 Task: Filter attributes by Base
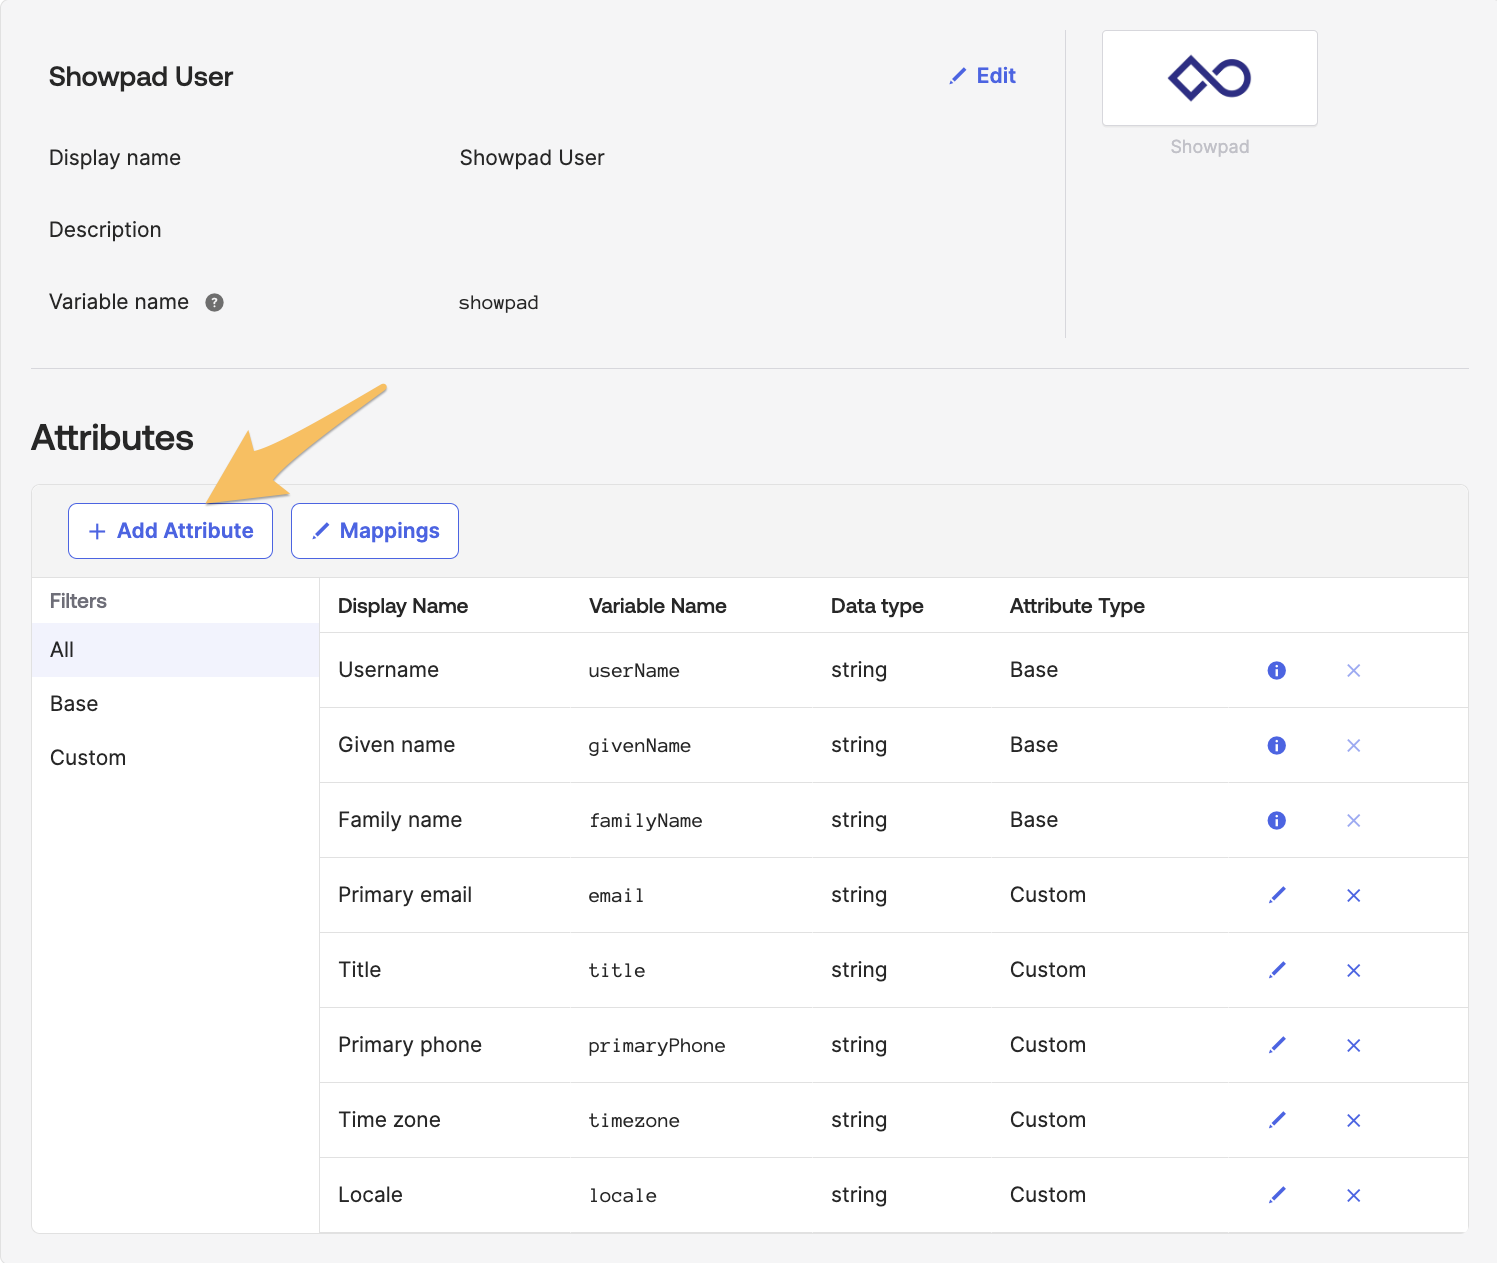[176, 704]
